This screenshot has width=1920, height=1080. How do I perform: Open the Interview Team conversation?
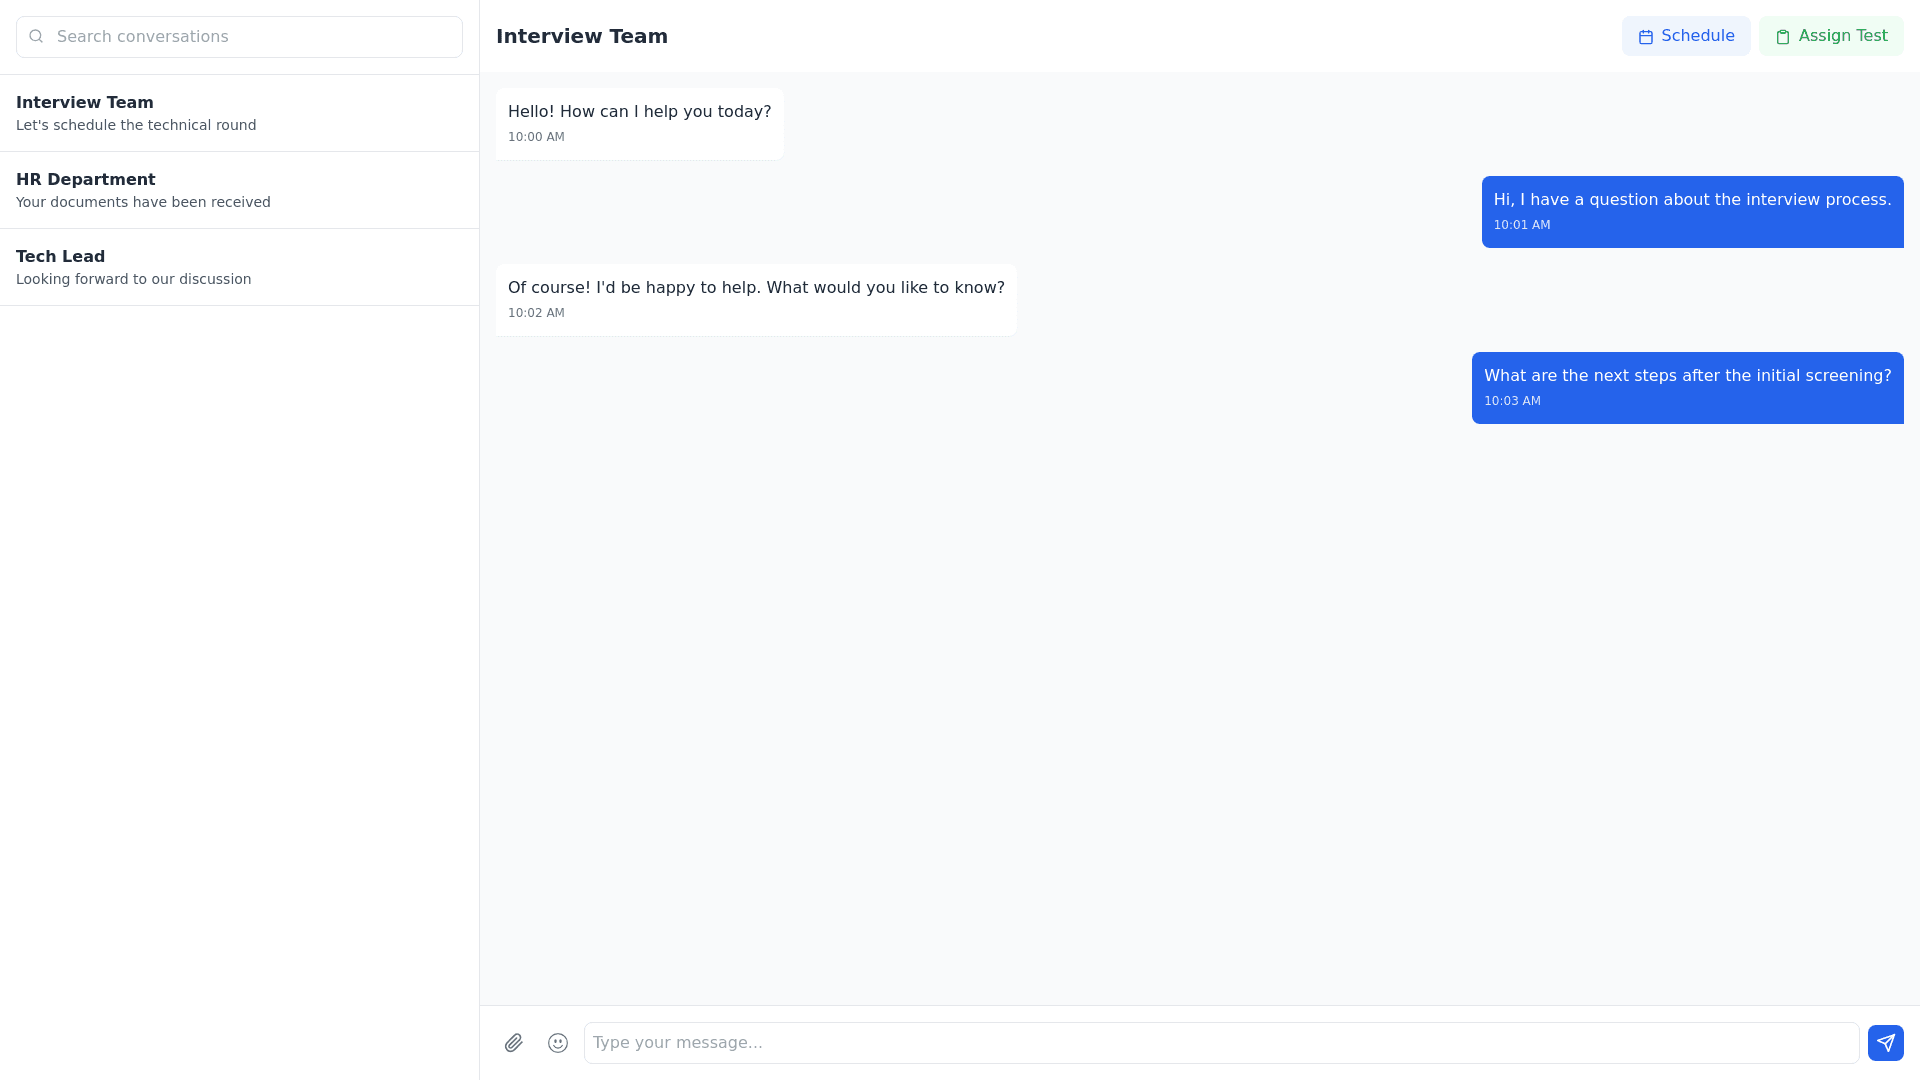coord(239,113)
